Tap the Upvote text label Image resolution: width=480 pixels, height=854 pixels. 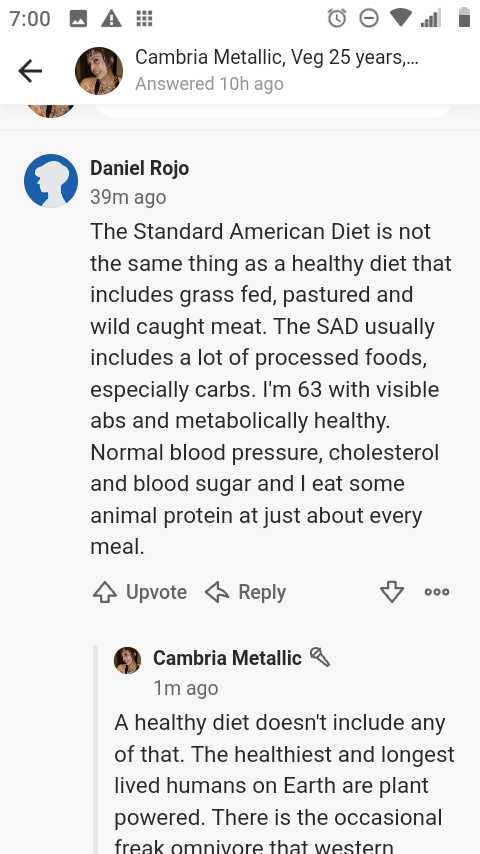coord(156,592)
